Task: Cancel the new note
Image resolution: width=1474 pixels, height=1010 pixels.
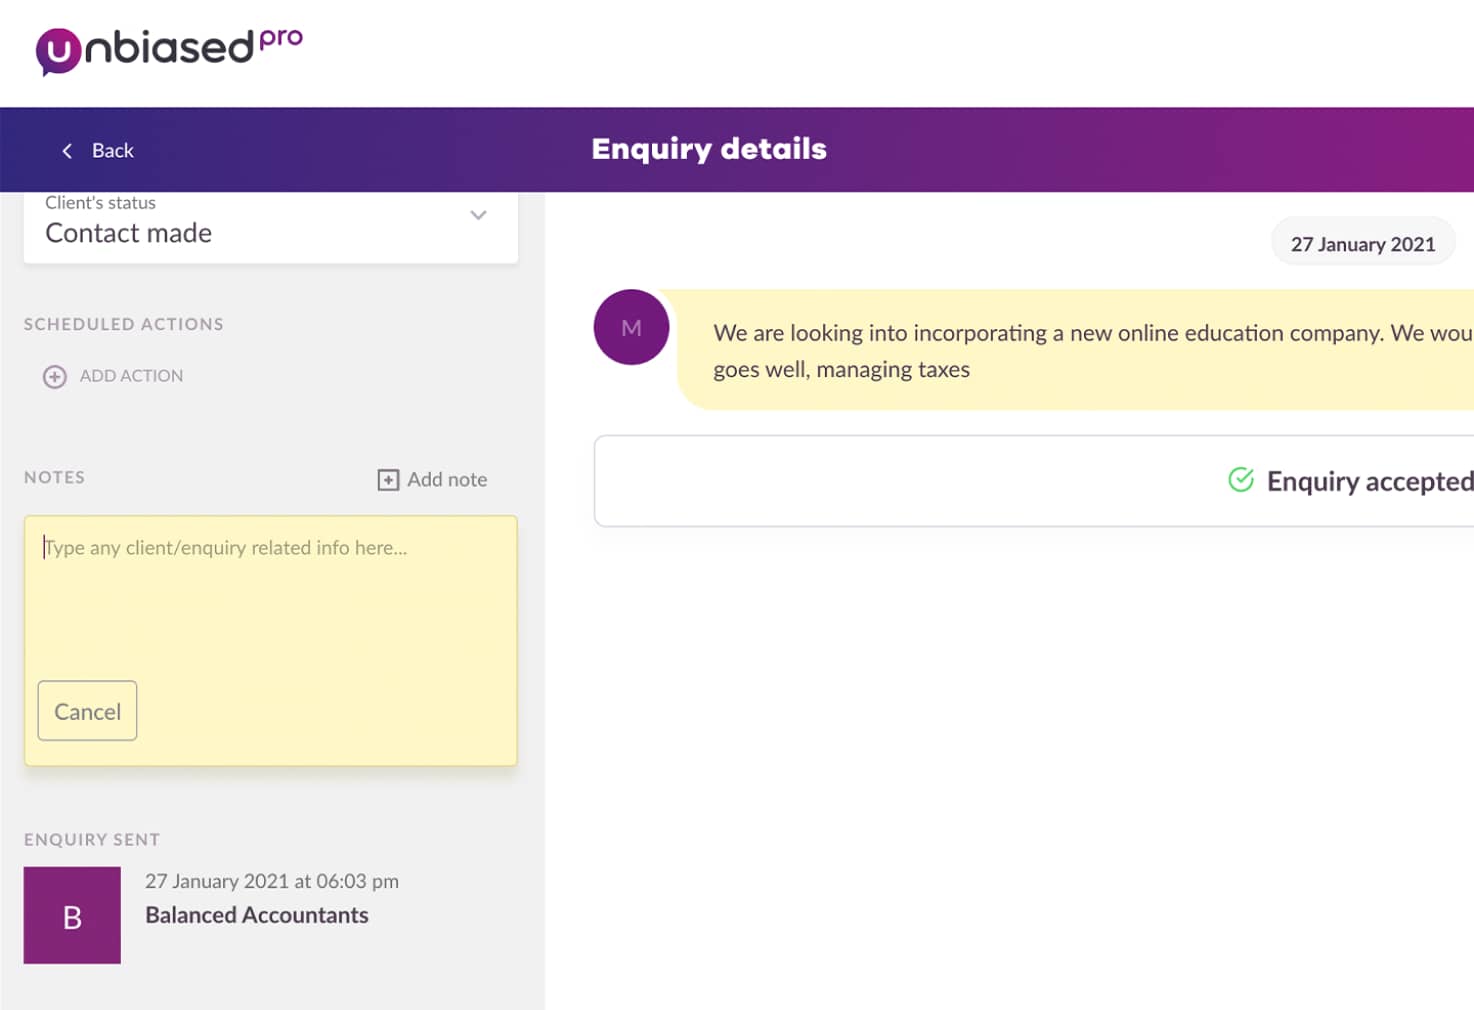Action: tap(87, 711)
